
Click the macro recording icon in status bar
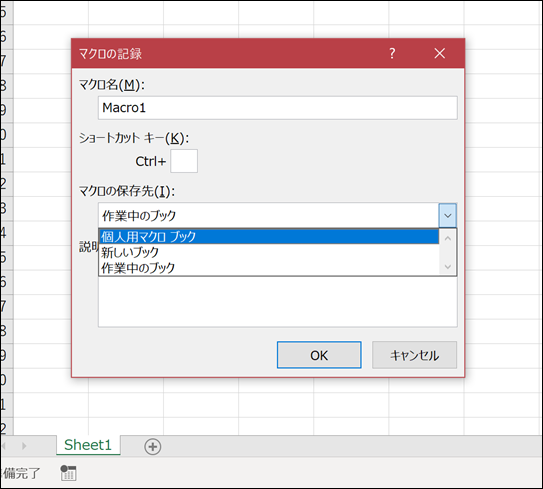click(x=69, y=473)
